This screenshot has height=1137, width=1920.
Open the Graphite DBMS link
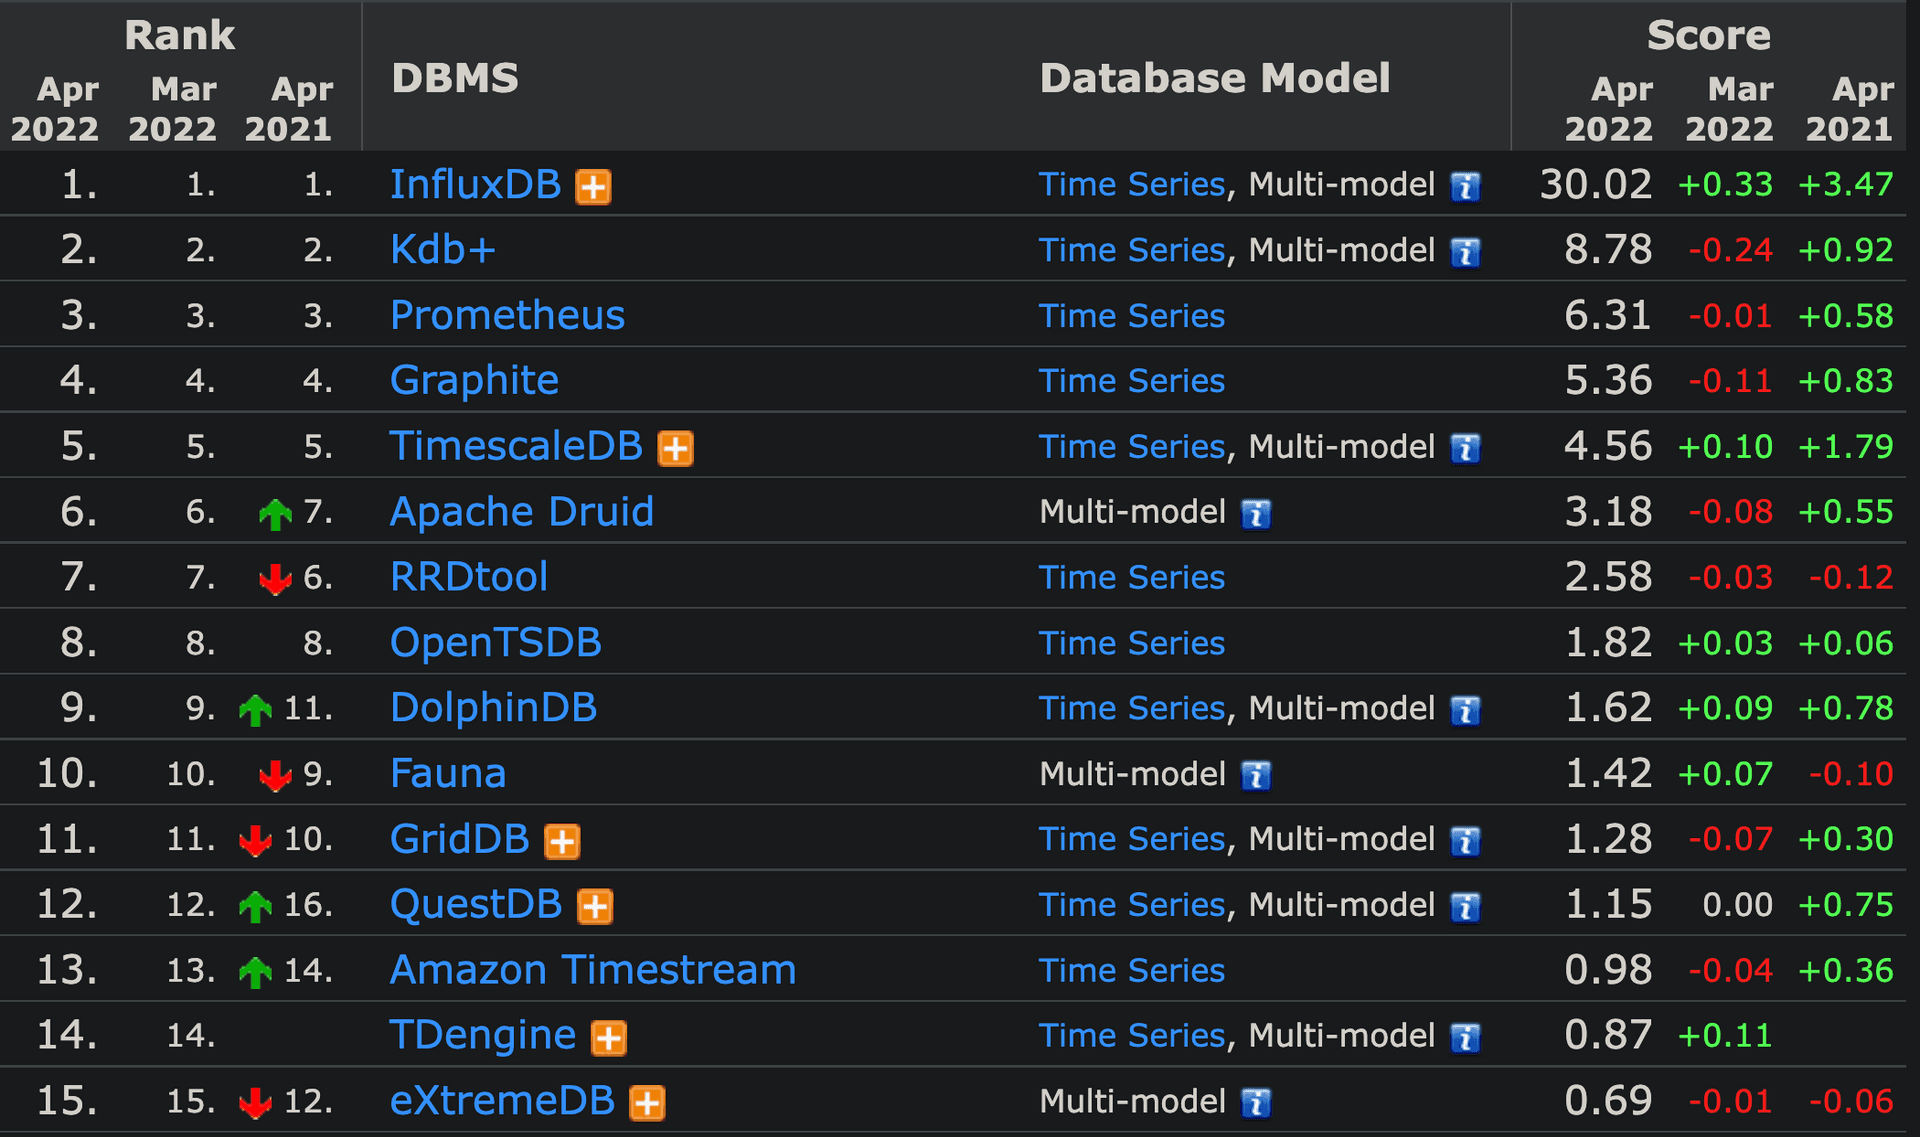474,380
